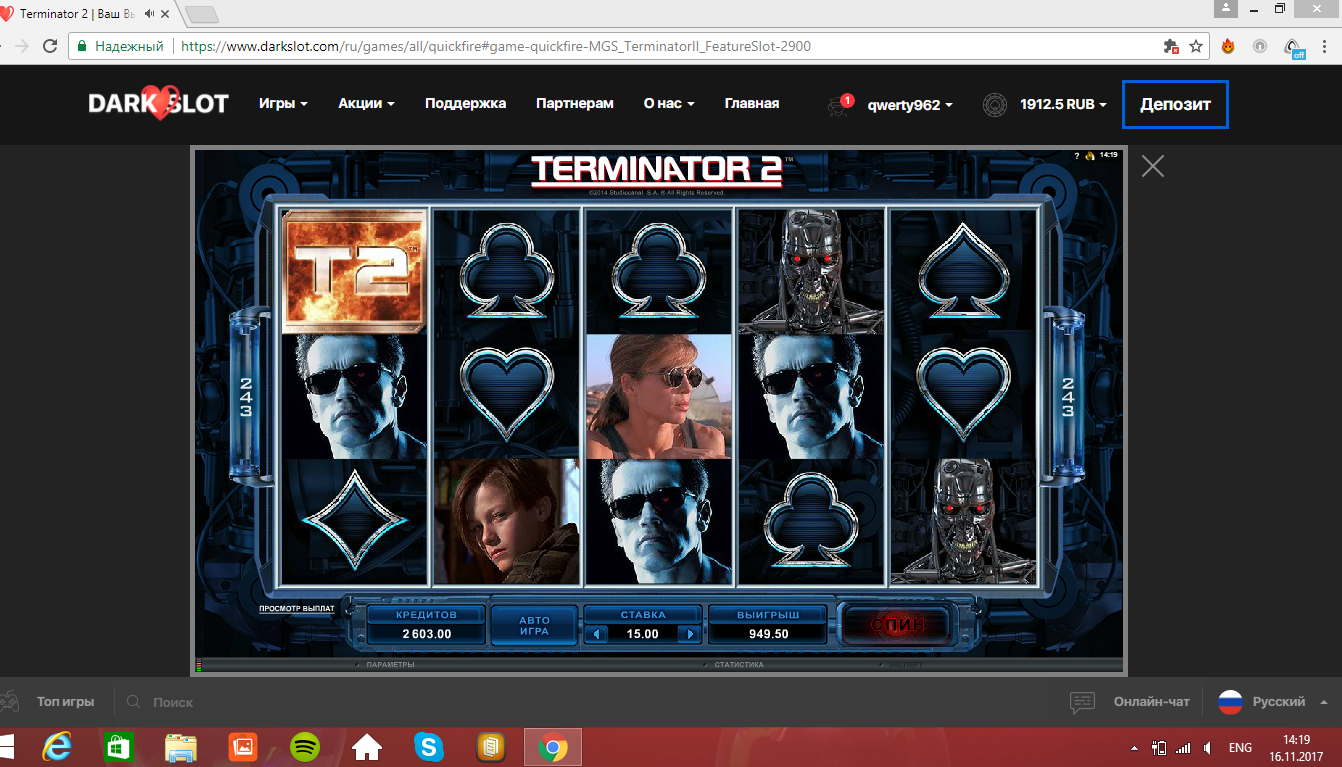Click the credits value 2 603.00
Viewport: 1342px width, 767px height.
click(427, 634)
